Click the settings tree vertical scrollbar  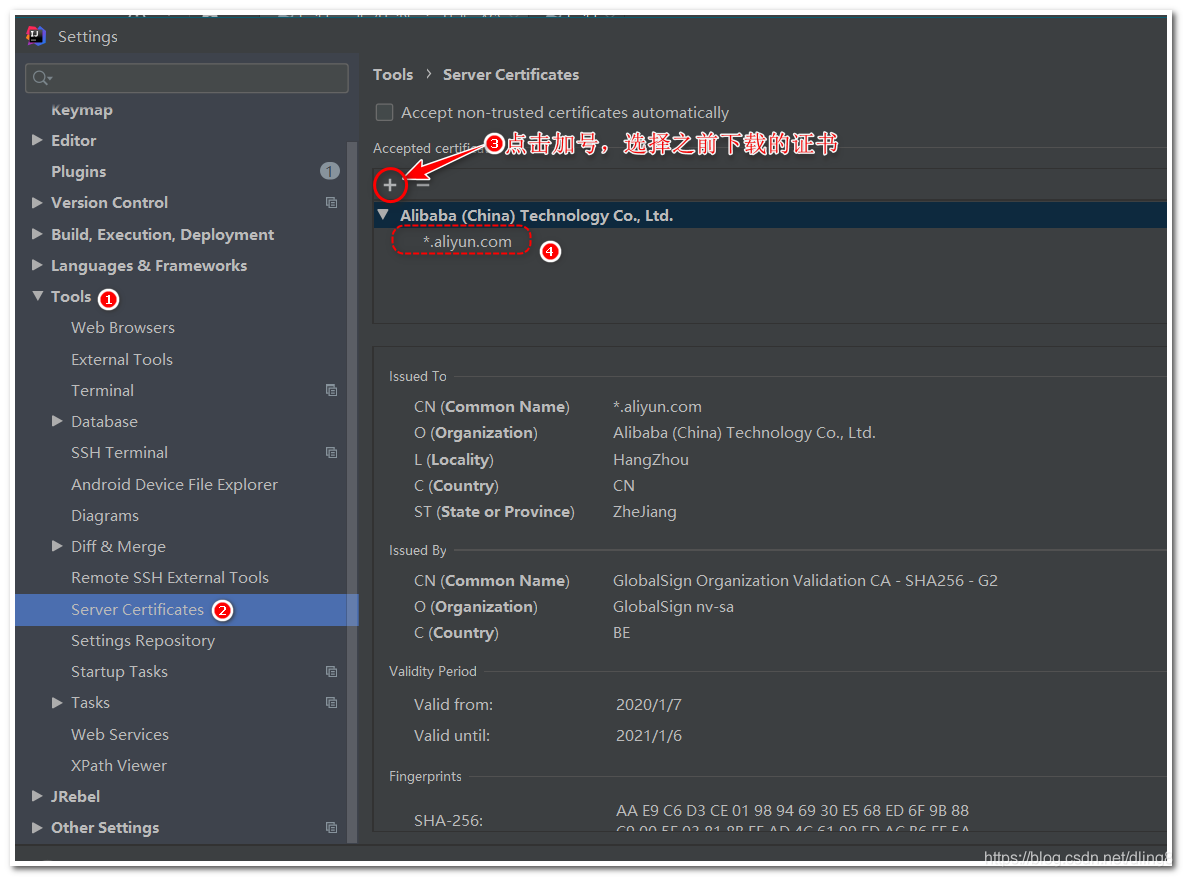click(352, 491)
